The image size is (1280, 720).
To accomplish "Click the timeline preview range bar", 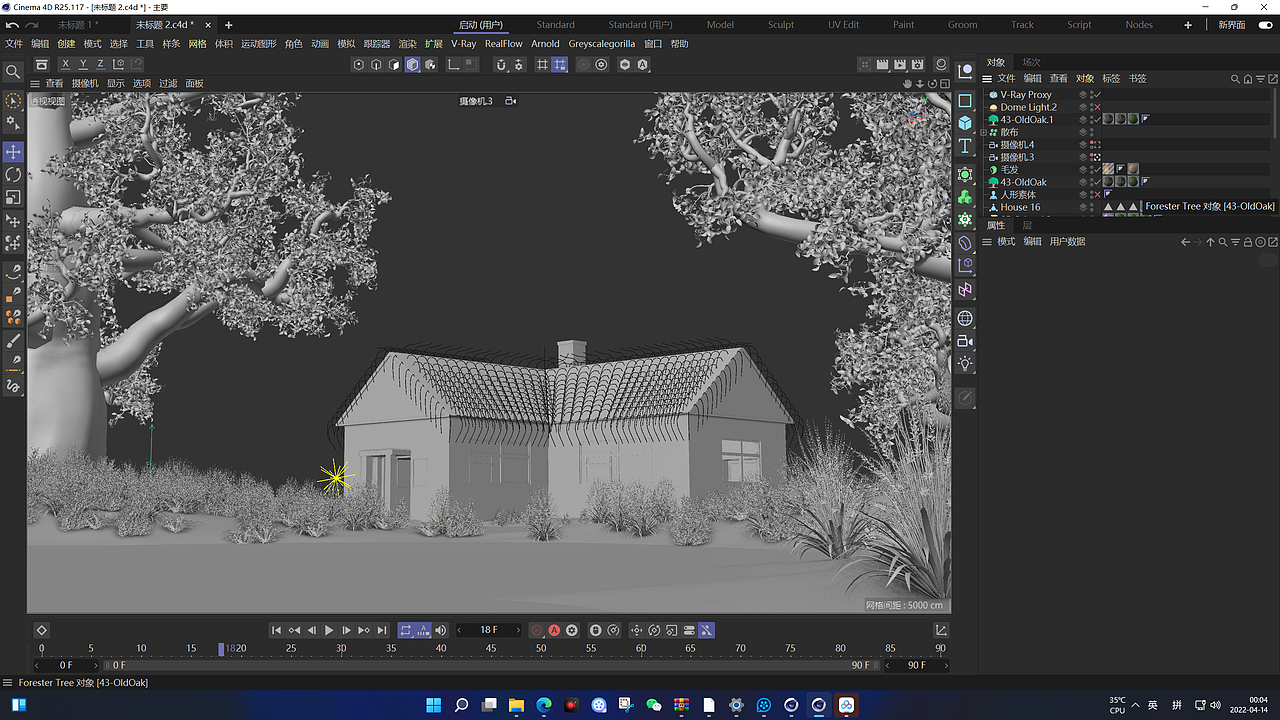I will click(491, 665).
